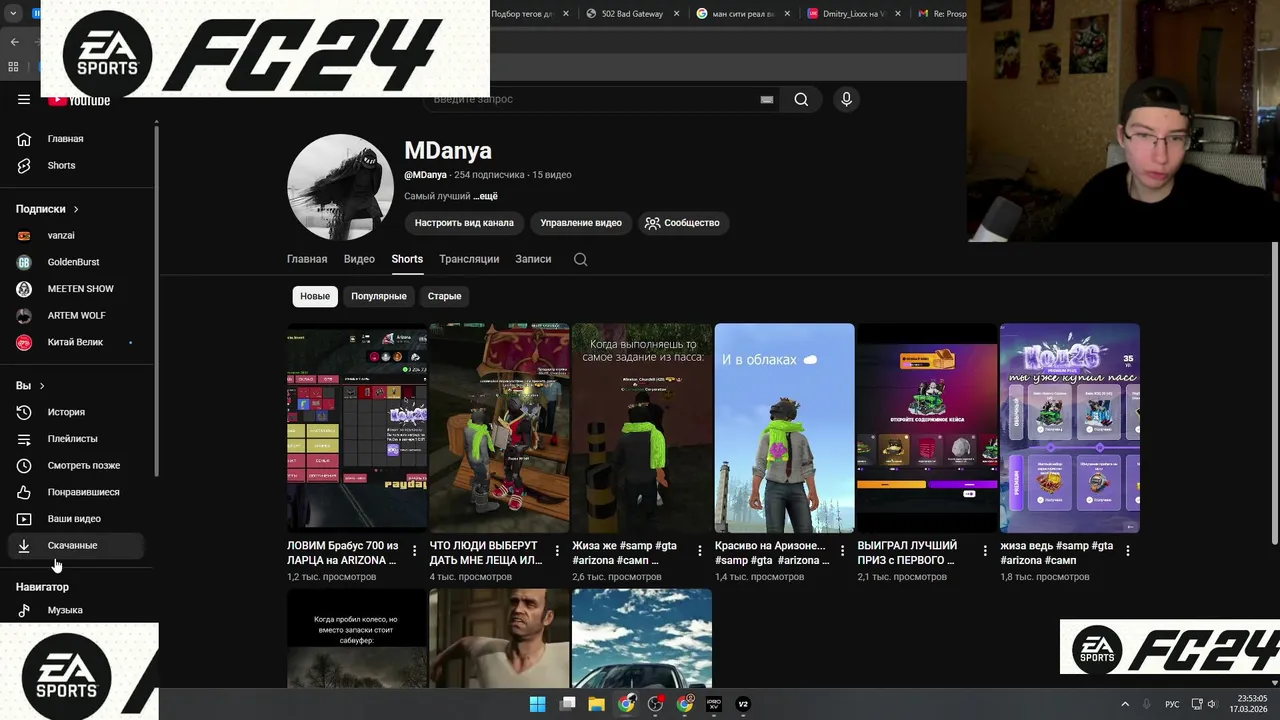
Task: Expand channel description via ...ещё
Action: (x=485, y=196)
